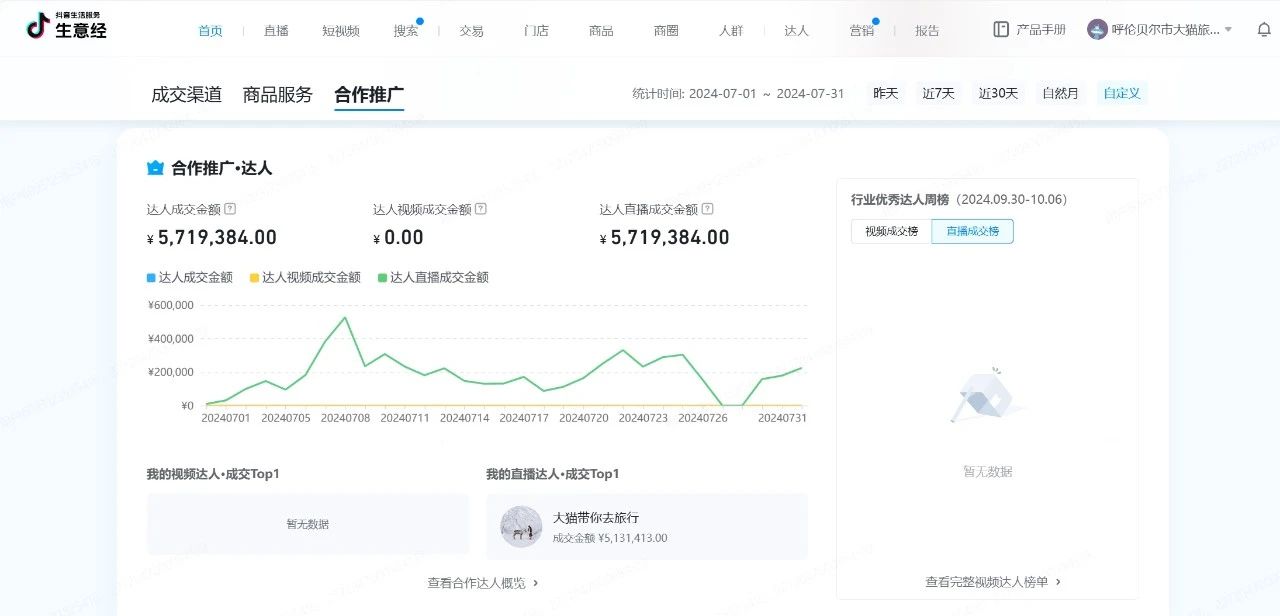Click help icon beside 达人视频成交金额
The image size is (1280, 616).
[x=481, y=209]
